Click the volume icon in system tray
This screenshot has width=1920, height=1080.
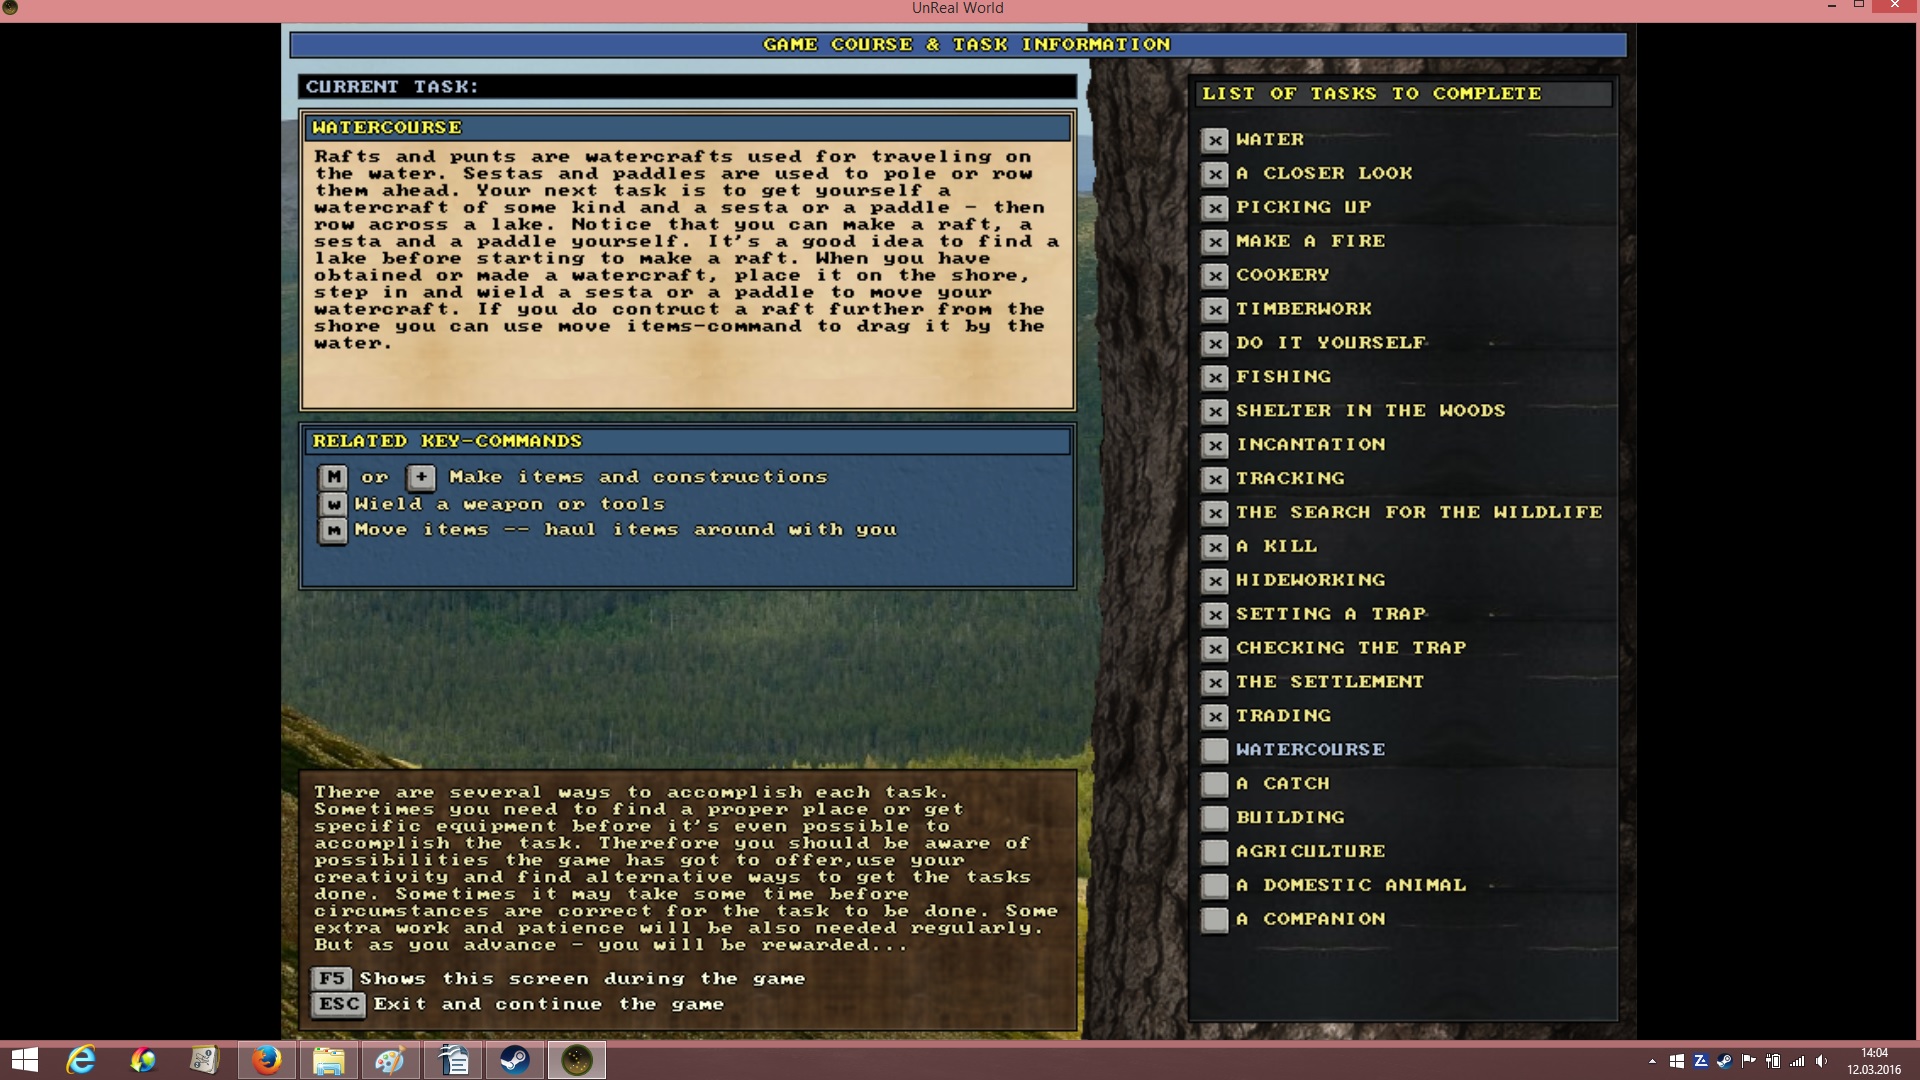click(1822, 1061)
